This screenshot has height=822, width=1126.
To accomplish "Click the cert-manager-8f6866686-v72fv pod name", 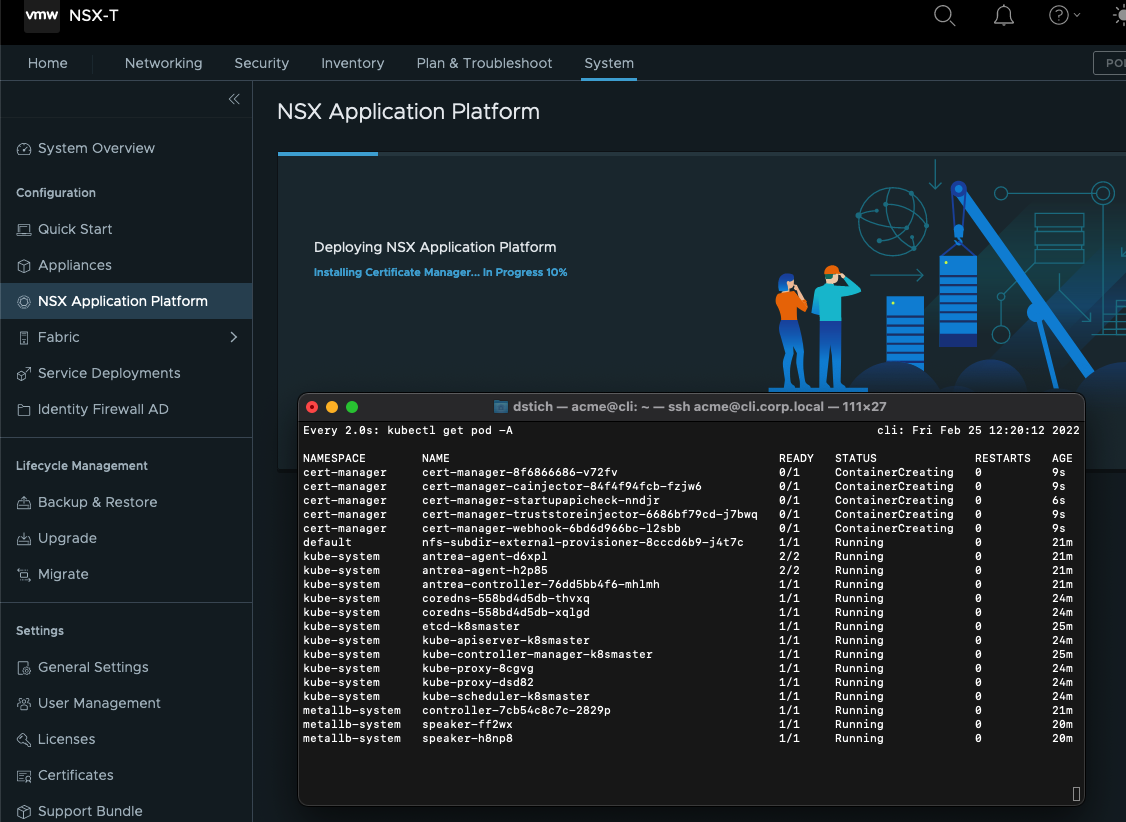I will [519, 472].
